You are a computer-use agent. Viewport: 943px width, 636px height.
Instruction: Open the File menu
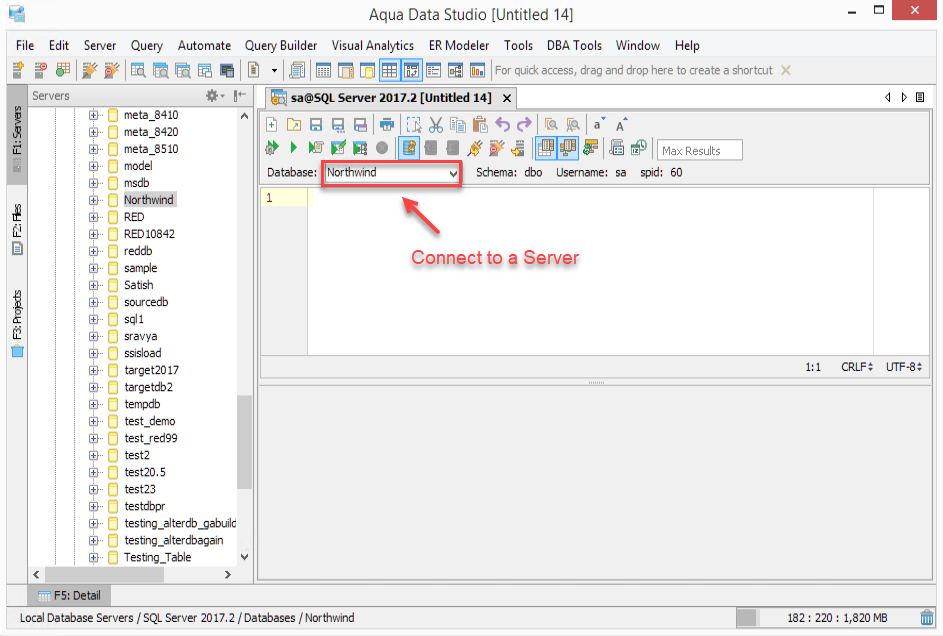(25, 46)
